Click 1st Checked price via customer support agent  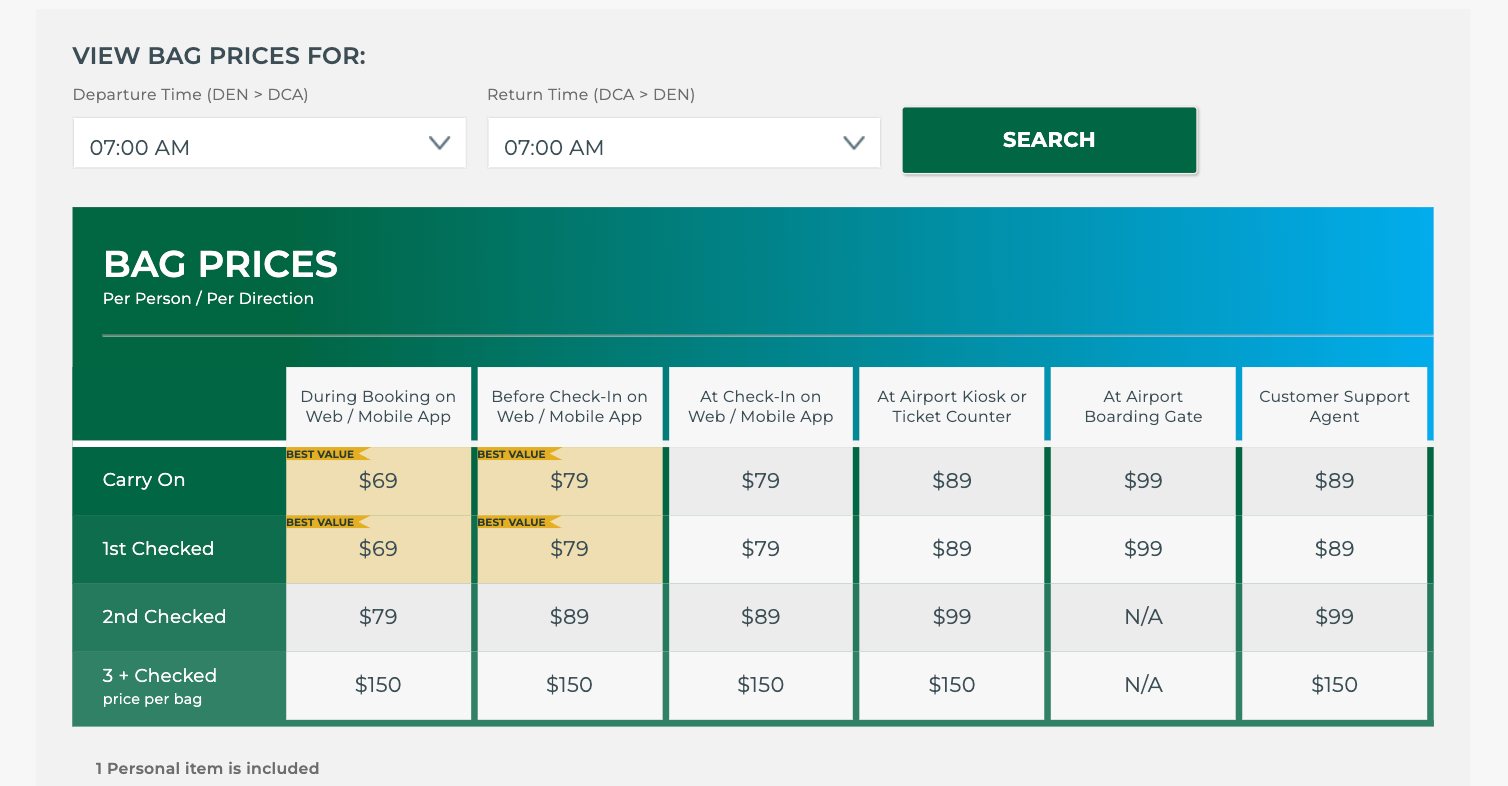tap(1334, 549)
